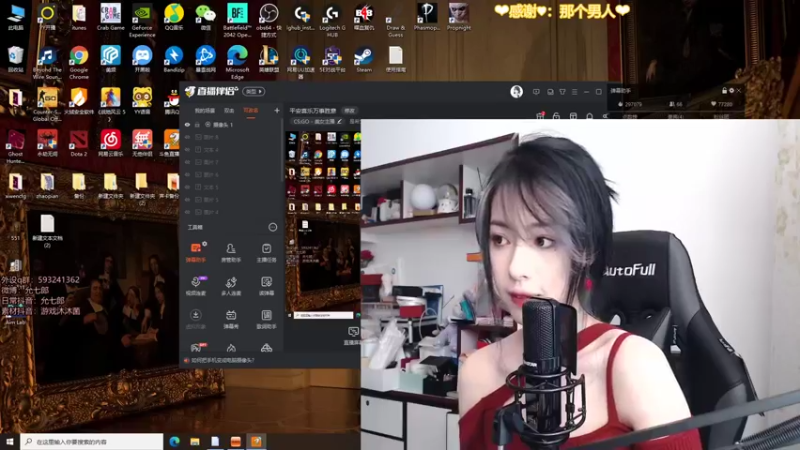Launch Dota 2 desktop shortcut
The height and width of the screenshot is (450, 800).
click(79, 143)
